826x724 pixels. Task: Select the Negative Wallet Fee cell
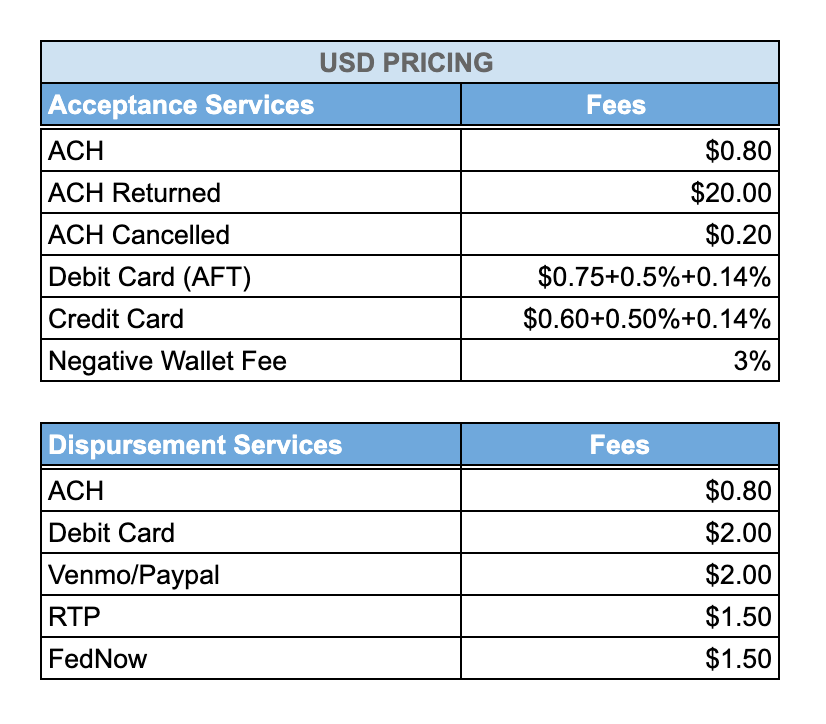click(x=251, y=360)
